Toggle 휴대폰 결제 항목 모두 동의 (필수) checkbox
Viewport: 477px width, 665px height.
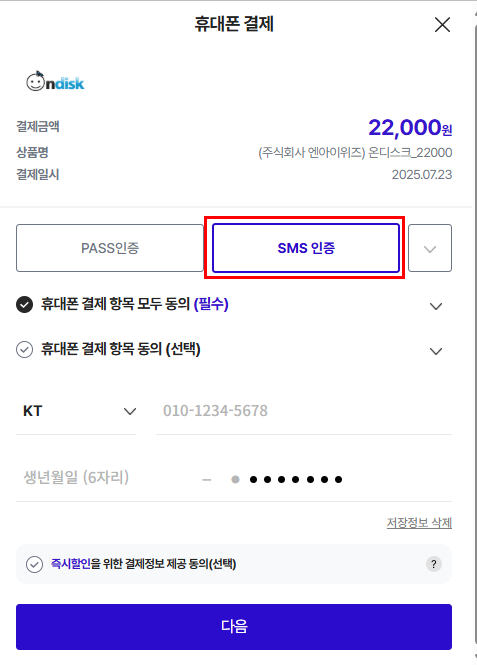coord(25,304)
